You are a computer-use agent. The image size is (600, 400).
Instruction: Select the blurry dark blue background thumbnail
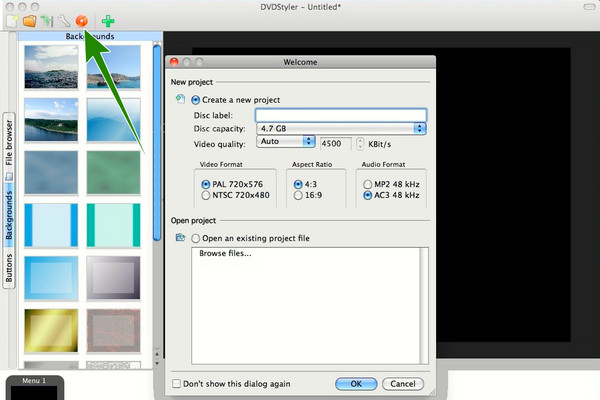[x=51, y=172]
